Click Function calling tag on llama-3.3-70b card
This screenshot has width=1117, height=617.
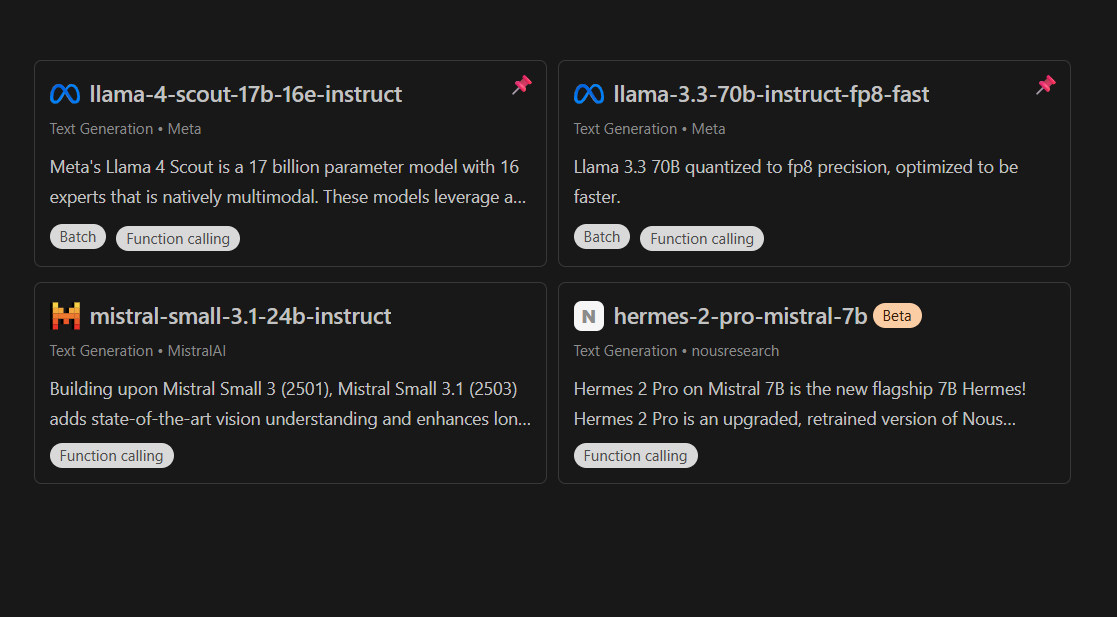click(702, 238)
